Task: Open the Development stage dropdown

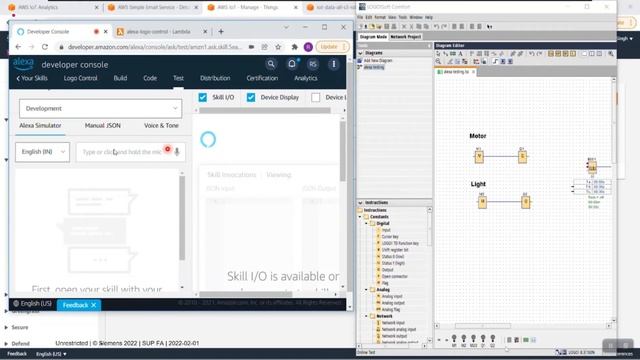Action: click(x=100, y=109)
